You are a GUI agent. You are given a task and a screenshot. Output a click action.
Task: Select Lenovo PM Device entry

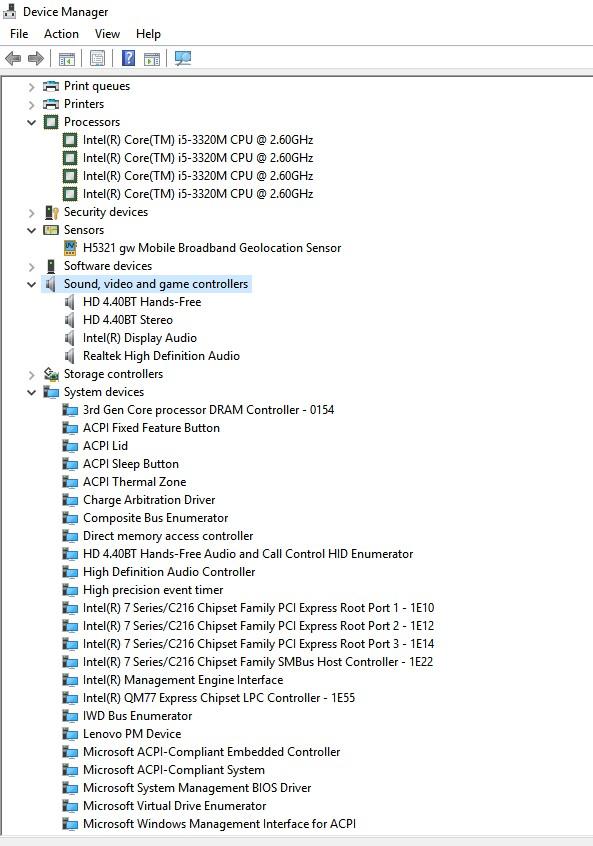tap(132, 734)
